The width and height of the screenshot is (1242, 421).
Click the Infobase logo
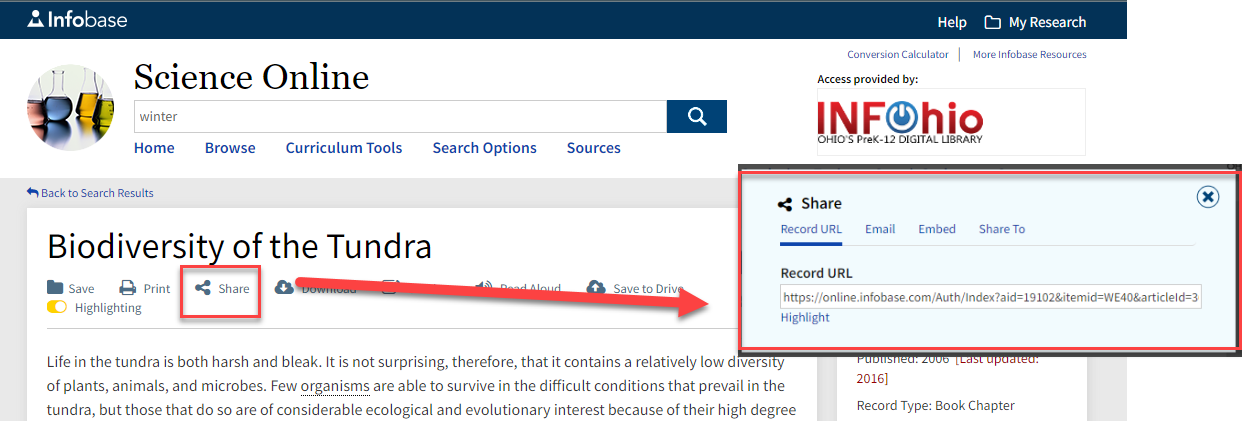(x=77, y=19)
